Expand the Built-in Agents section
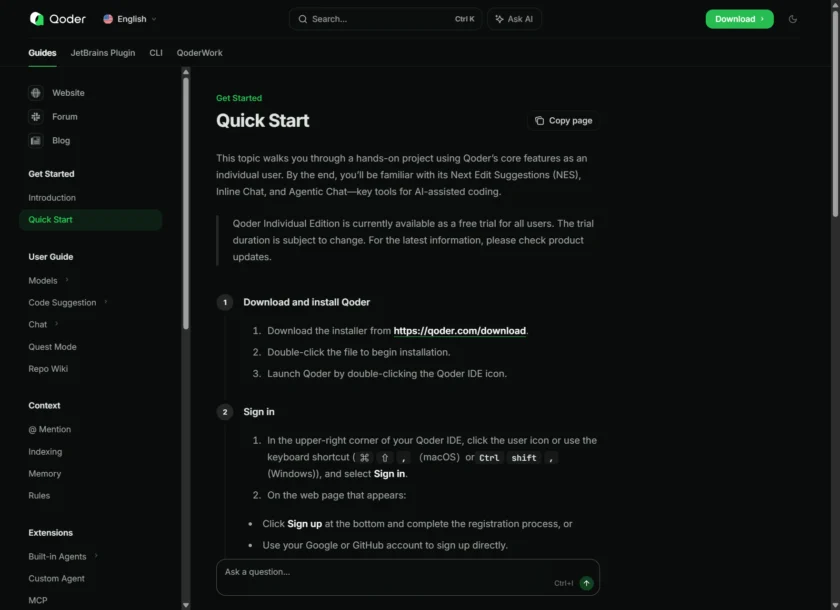 click(96, 556)
